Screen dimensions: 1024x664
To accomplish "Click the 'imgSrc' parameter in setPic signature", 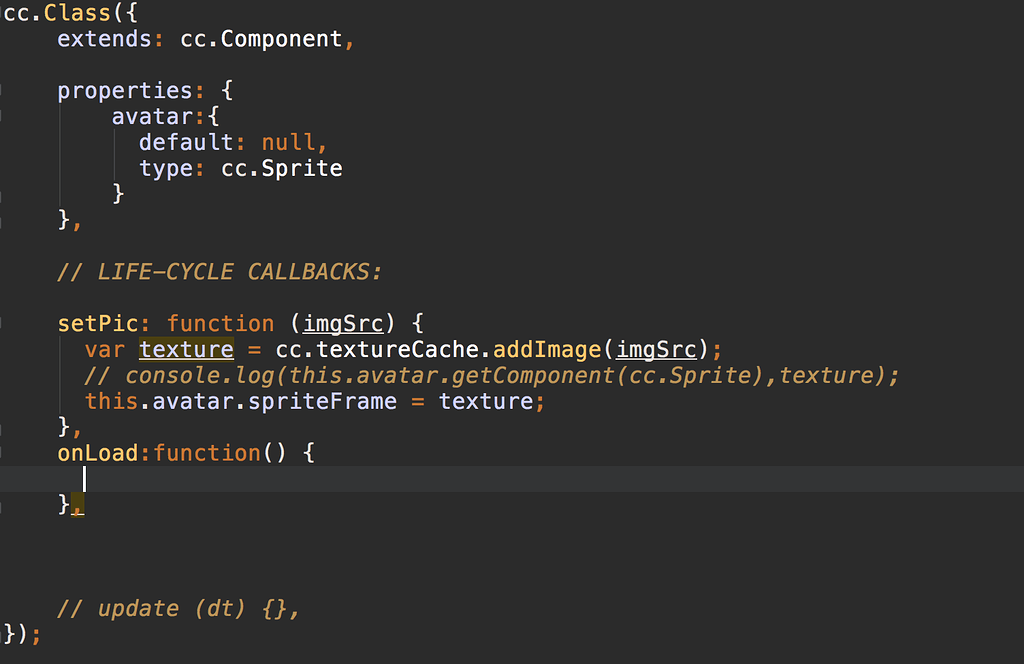I will click(x=343, y=324).
